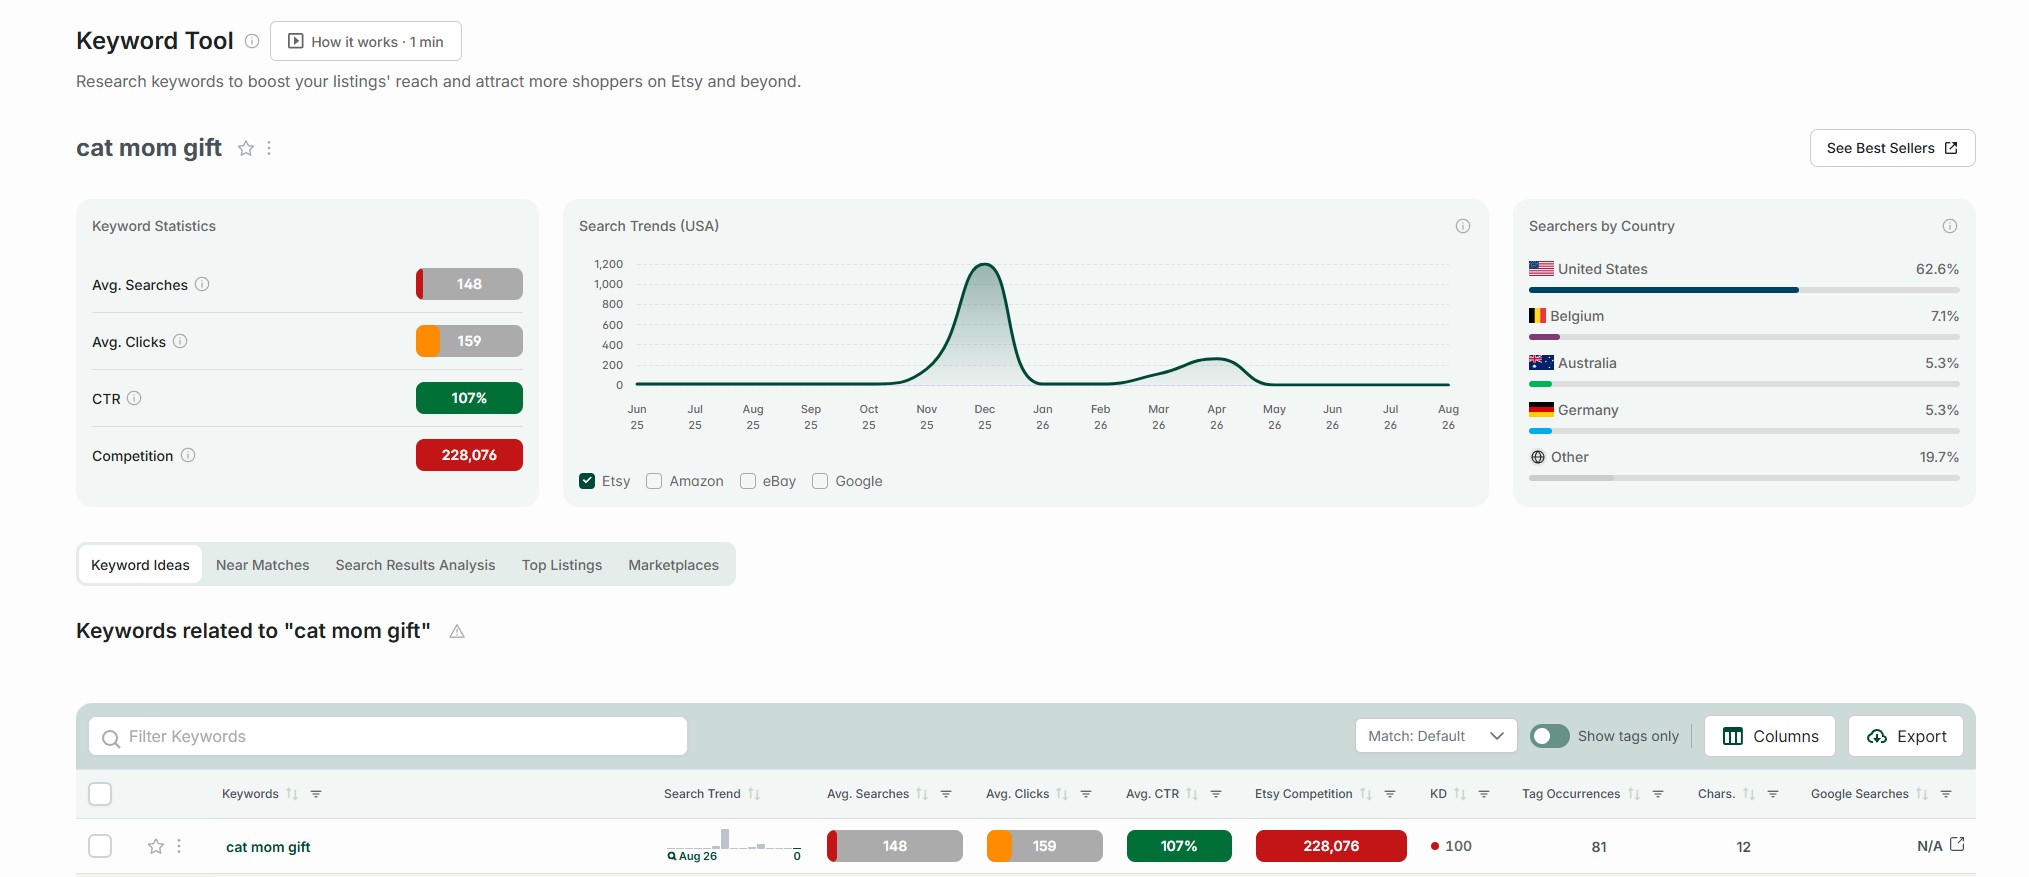Viewport: 2029px width, 877px height.
Task: Watch How it works video
Action: click(x=366, y=41)
